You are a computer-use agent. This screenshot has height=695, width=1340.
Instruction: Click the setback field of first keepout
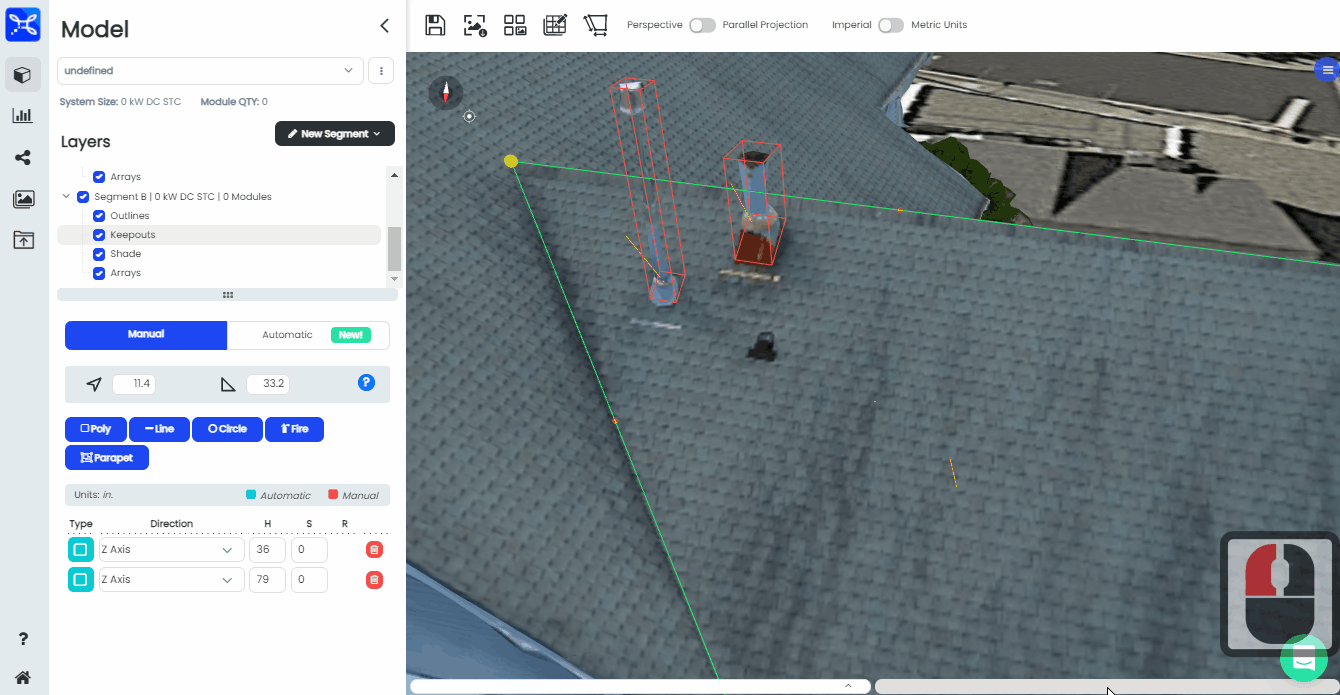pyautogui.click(x=309, y=550)
